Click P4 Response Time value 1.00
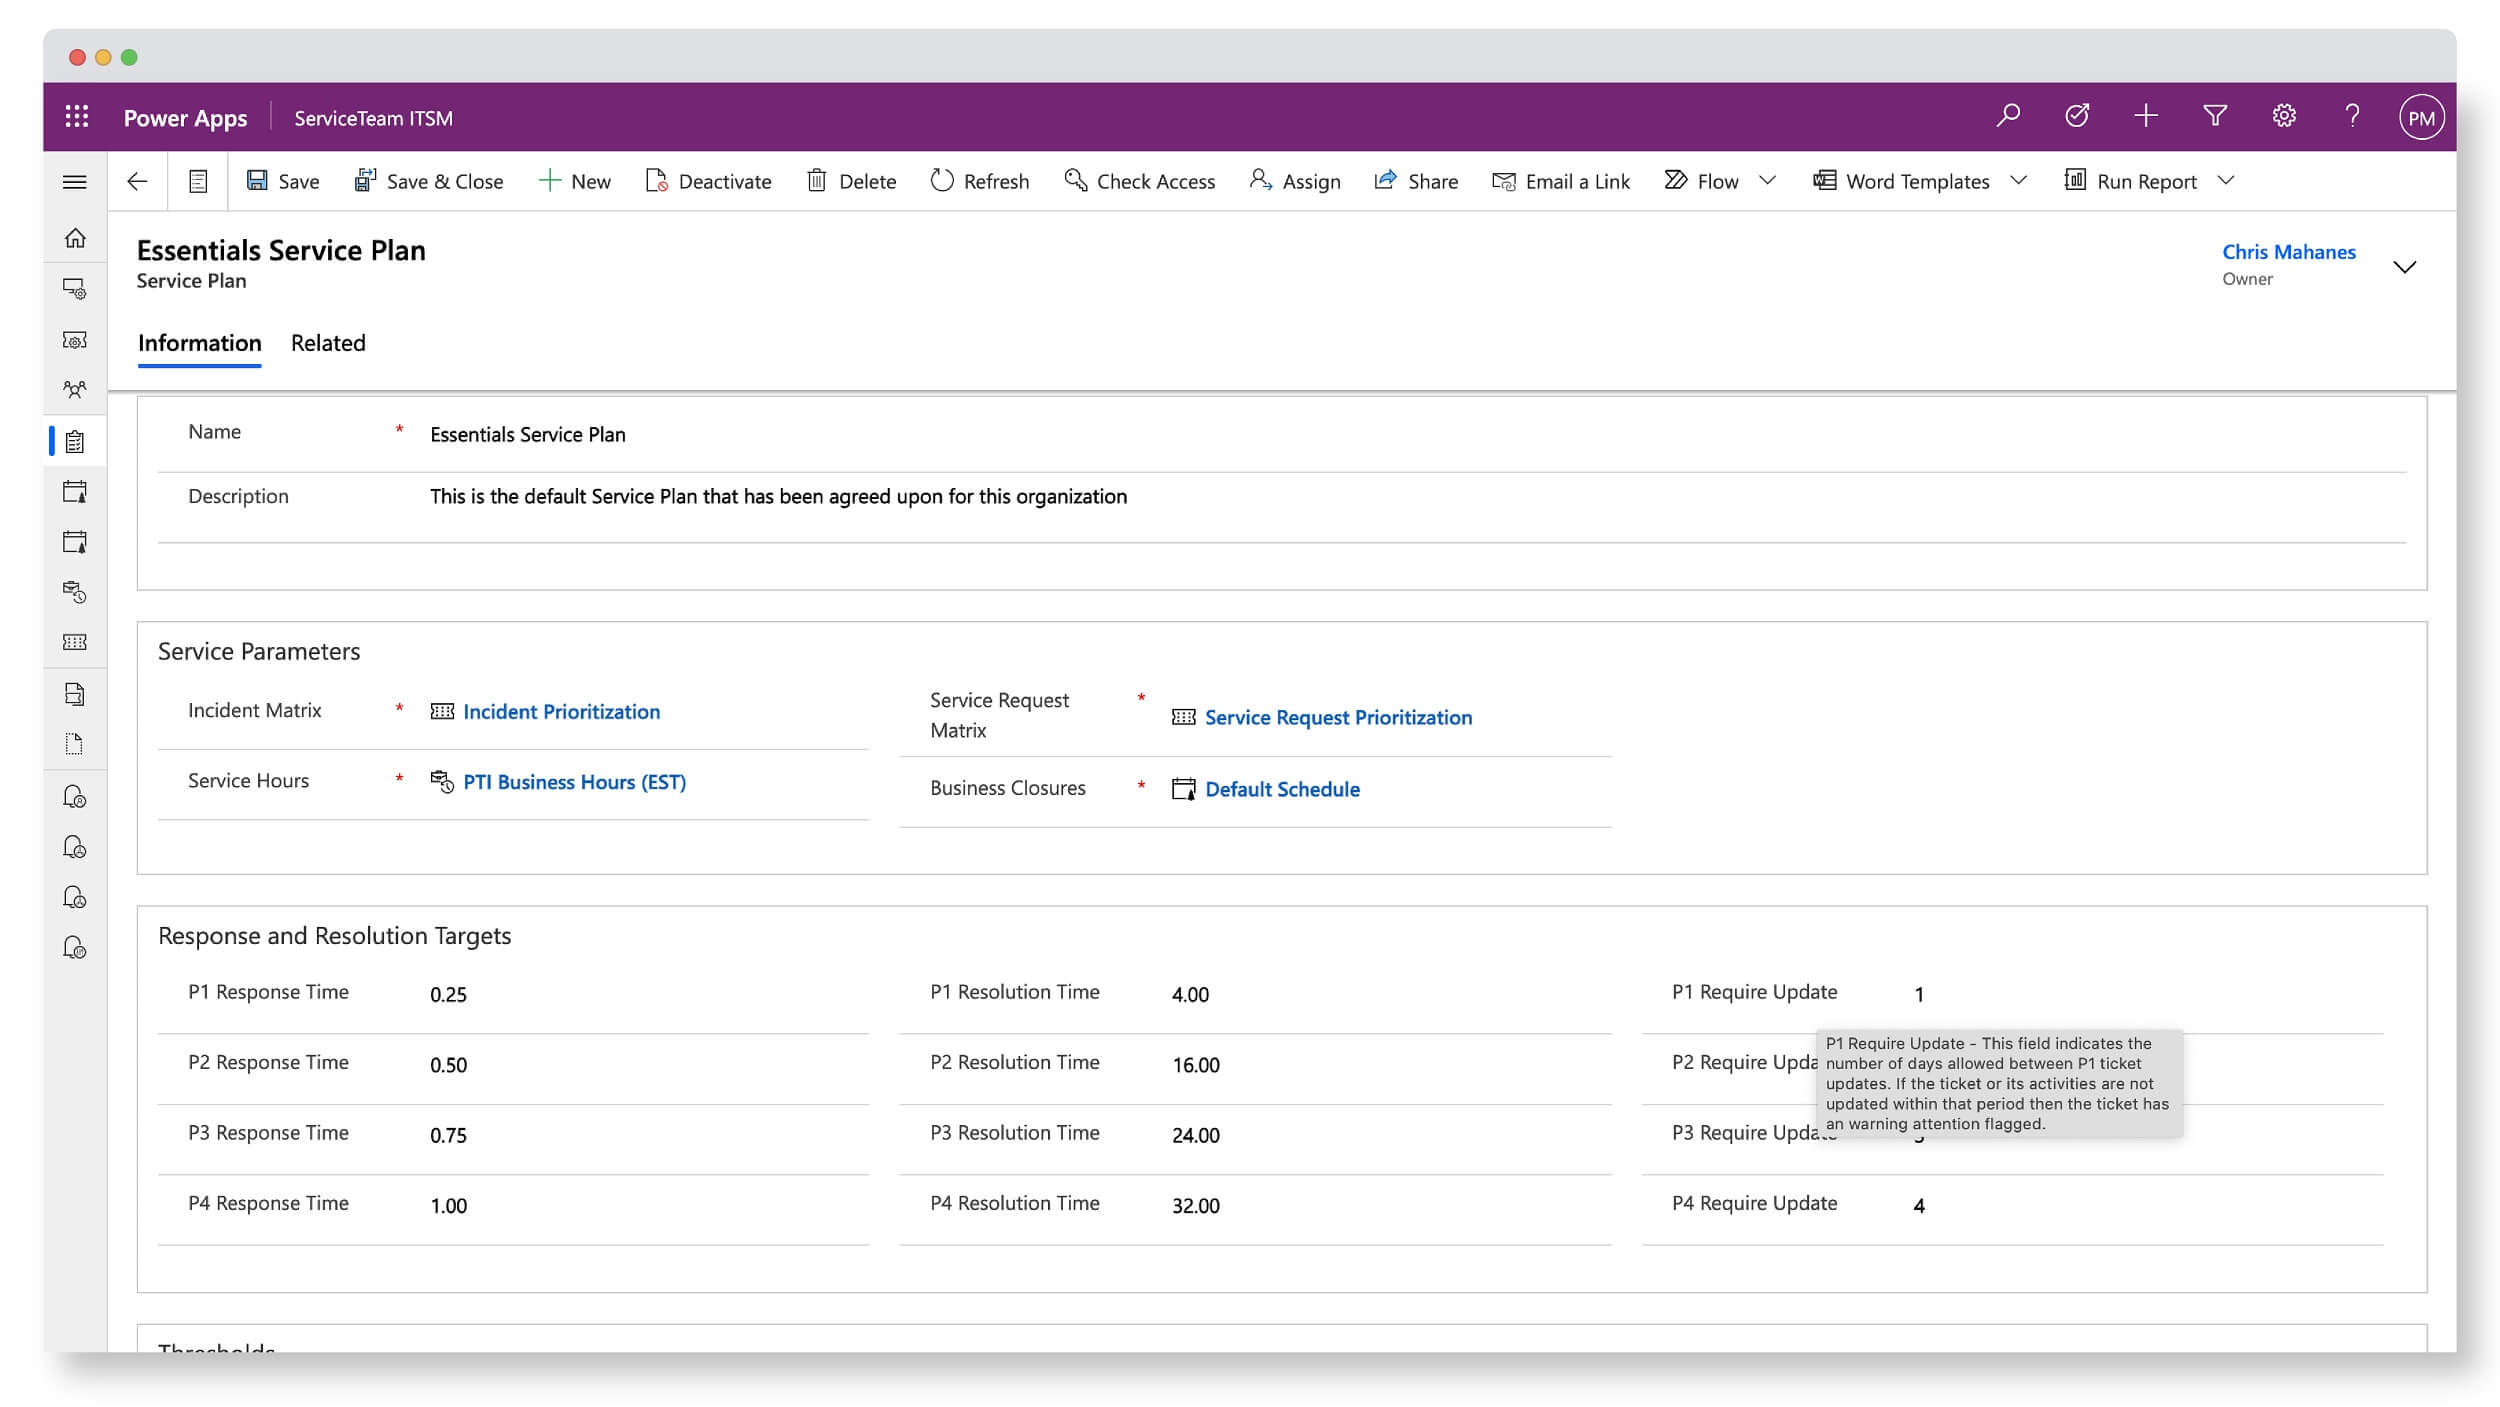This screenshot has height=1407, width=2500. pyautogui.click(x=448, y=1206)
